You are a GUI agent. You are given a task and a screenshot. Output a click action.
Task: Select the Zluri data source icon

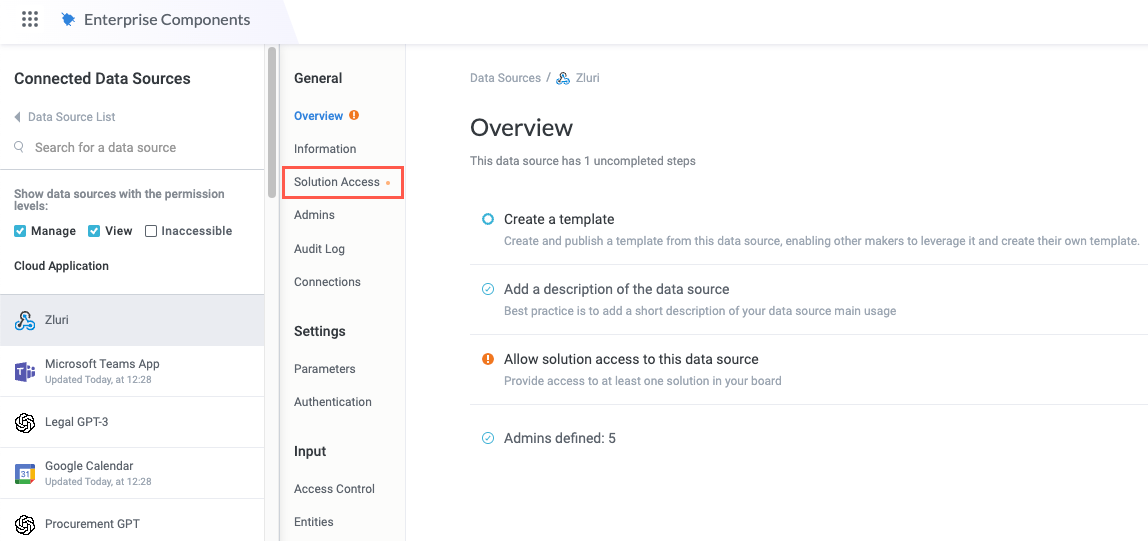click(25, 321)
